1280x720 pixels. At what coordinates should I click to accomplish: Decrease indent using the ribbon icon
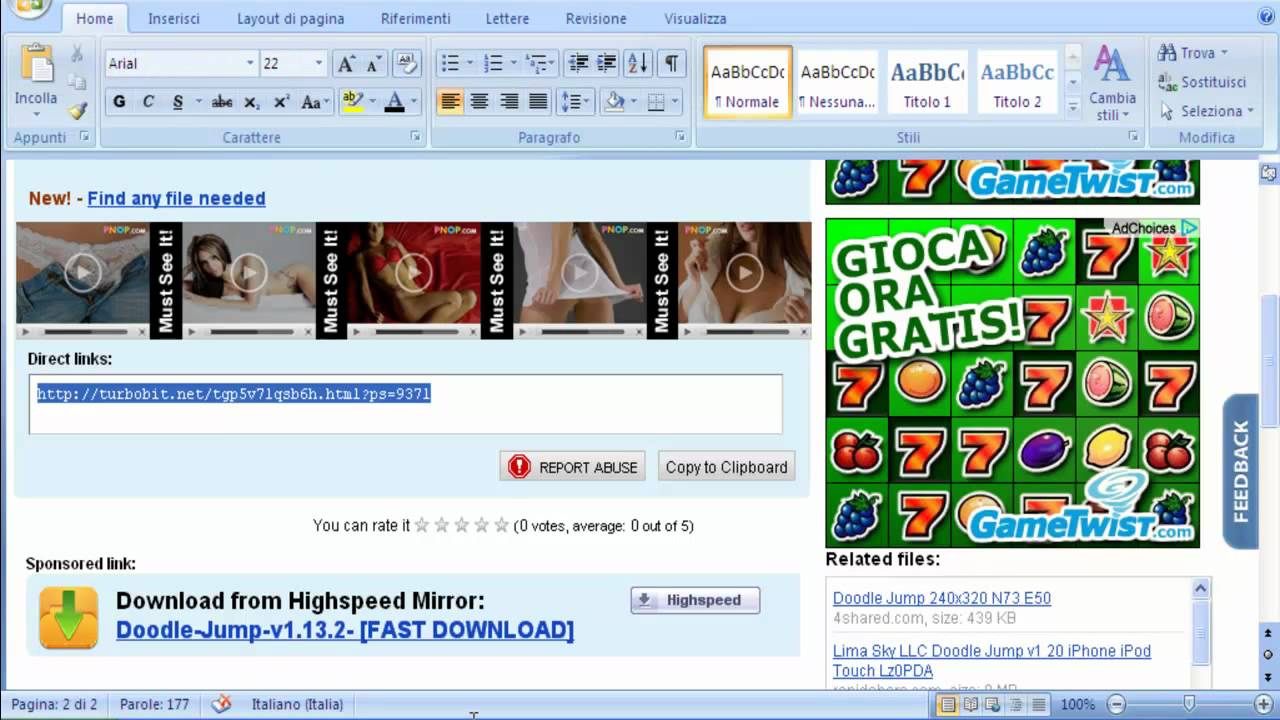point(578,64)
